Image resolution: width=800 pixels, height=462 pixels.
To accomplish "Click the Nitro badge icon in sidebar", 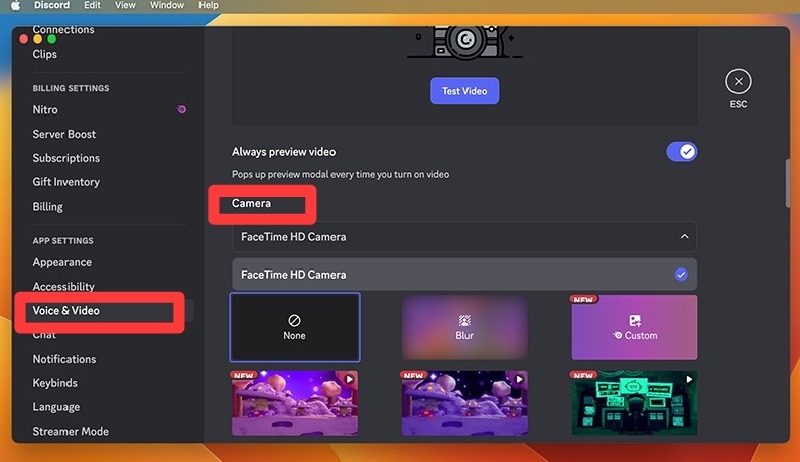I will point(181,110).
